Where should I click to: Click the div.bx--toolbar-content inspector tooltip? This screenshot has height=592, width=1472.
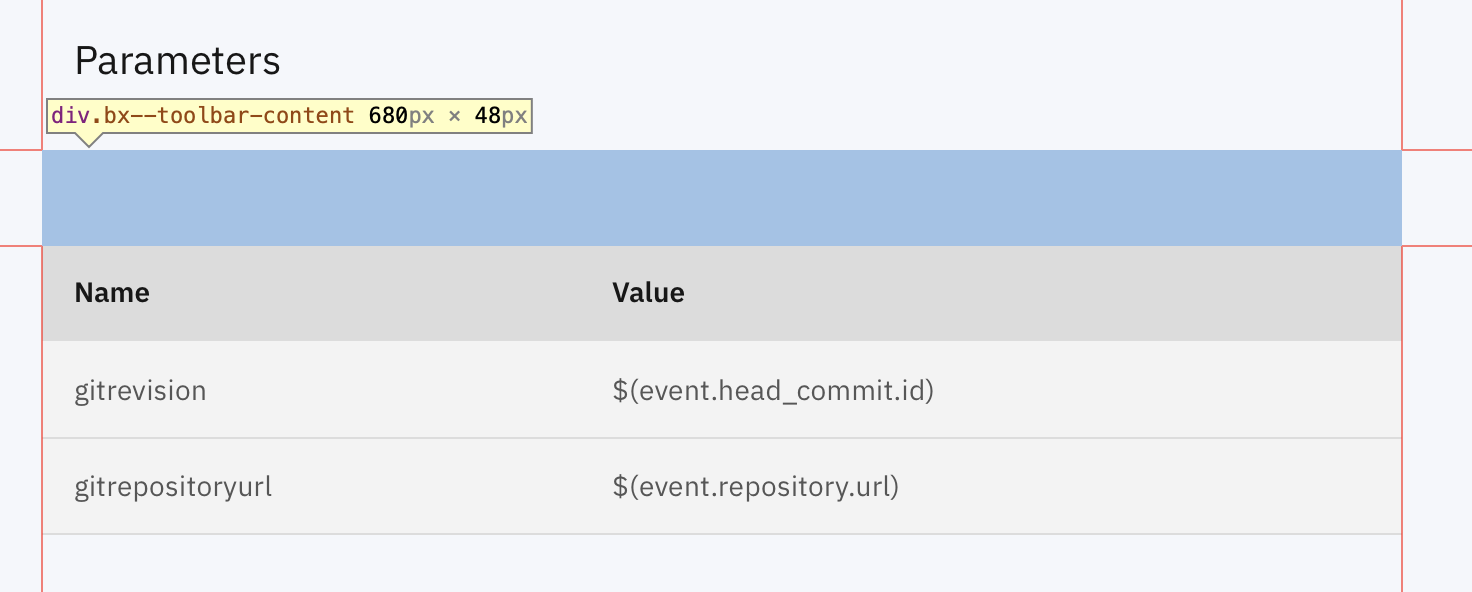pyautogui.click(x=290, y=114)
